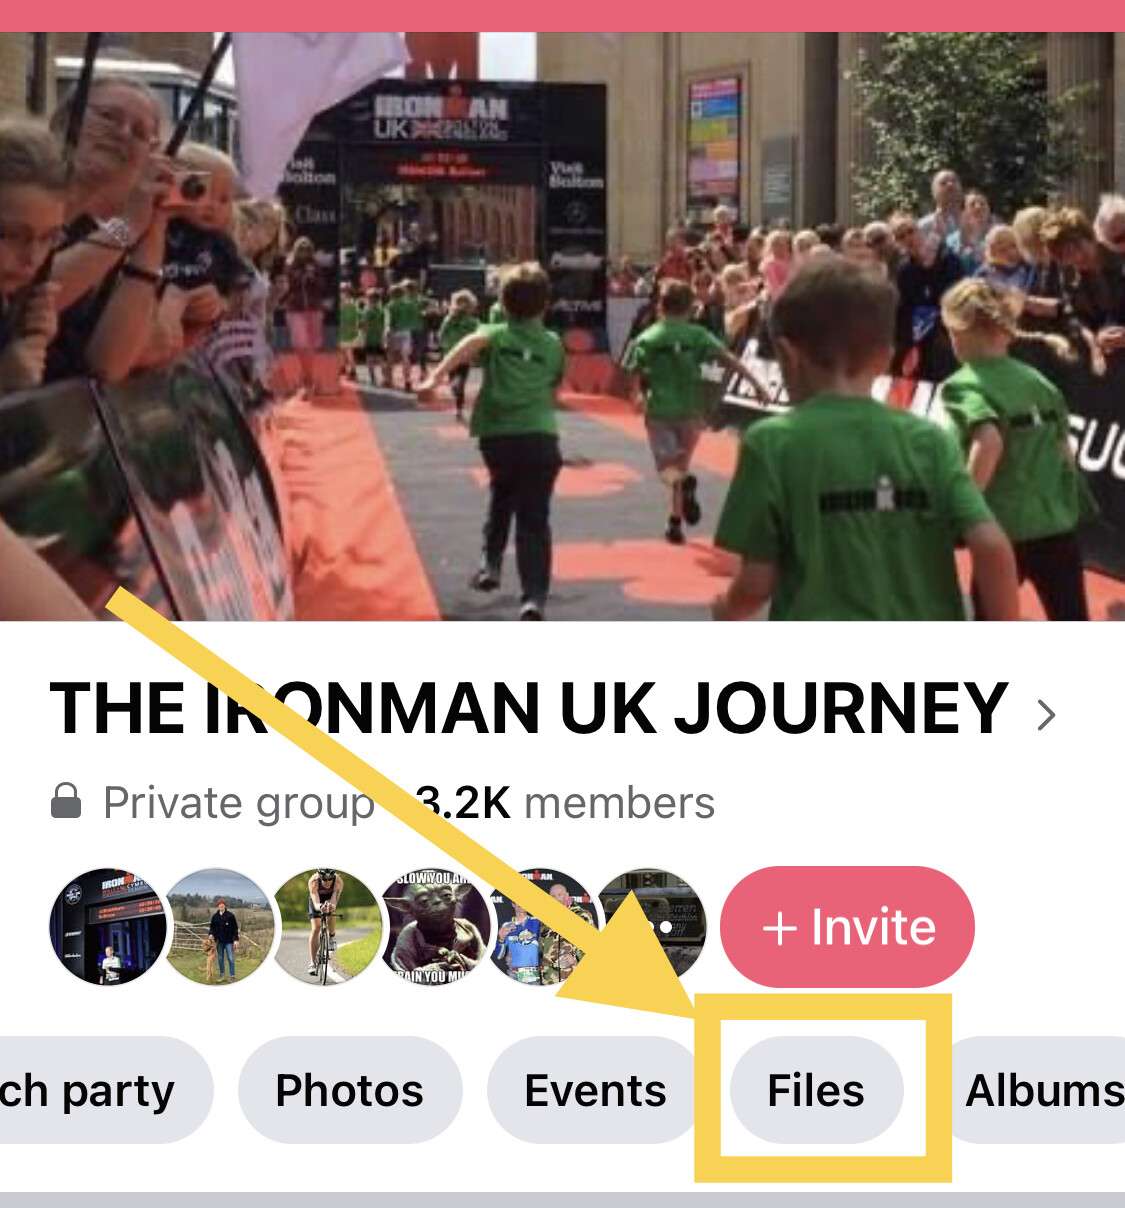
Task: Open the group cover photo
Action: pyautogui.click(x=562, y=326)
